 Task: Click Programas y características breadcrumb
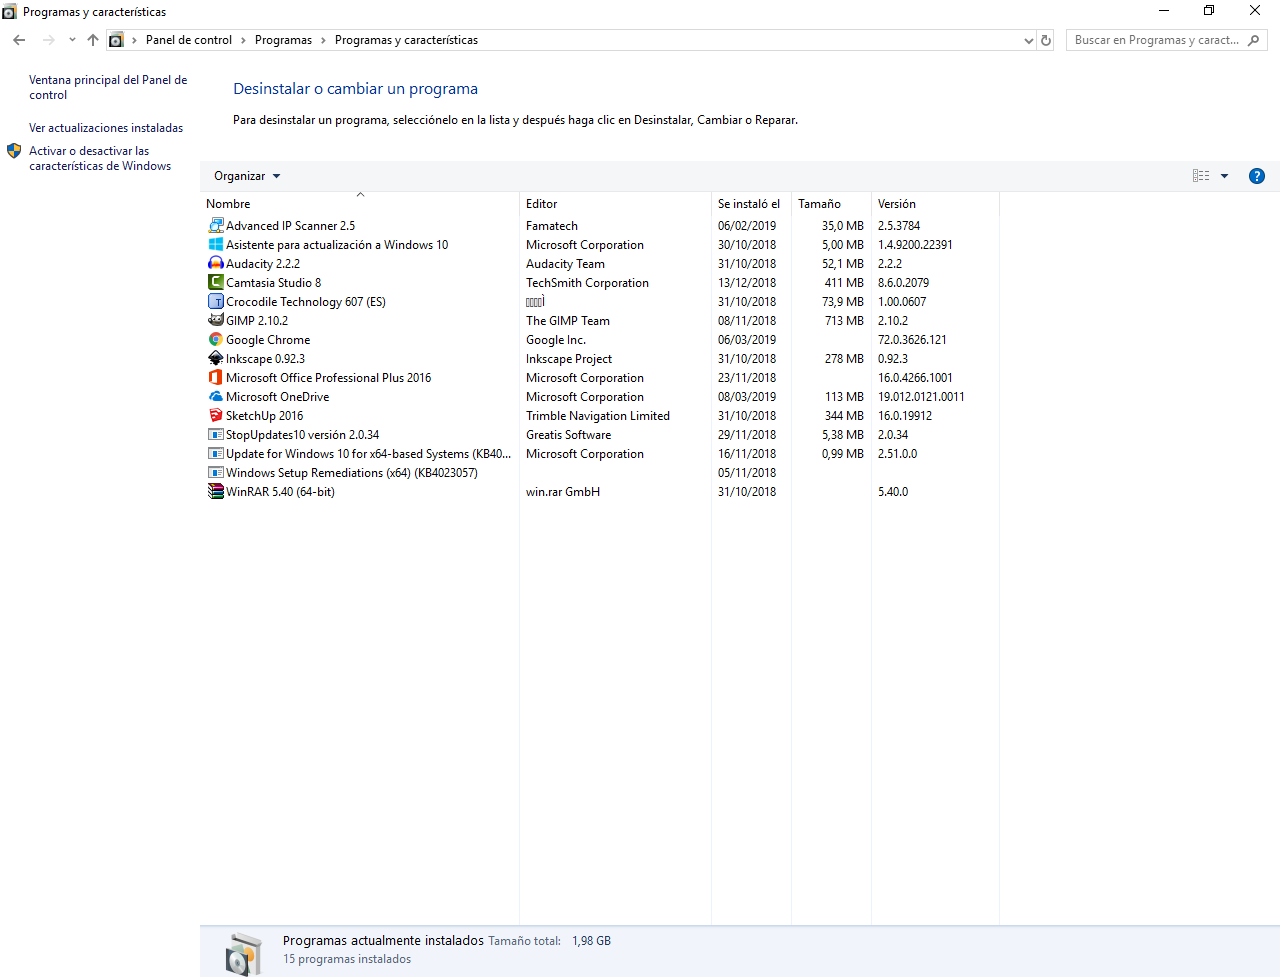point(406,40)
